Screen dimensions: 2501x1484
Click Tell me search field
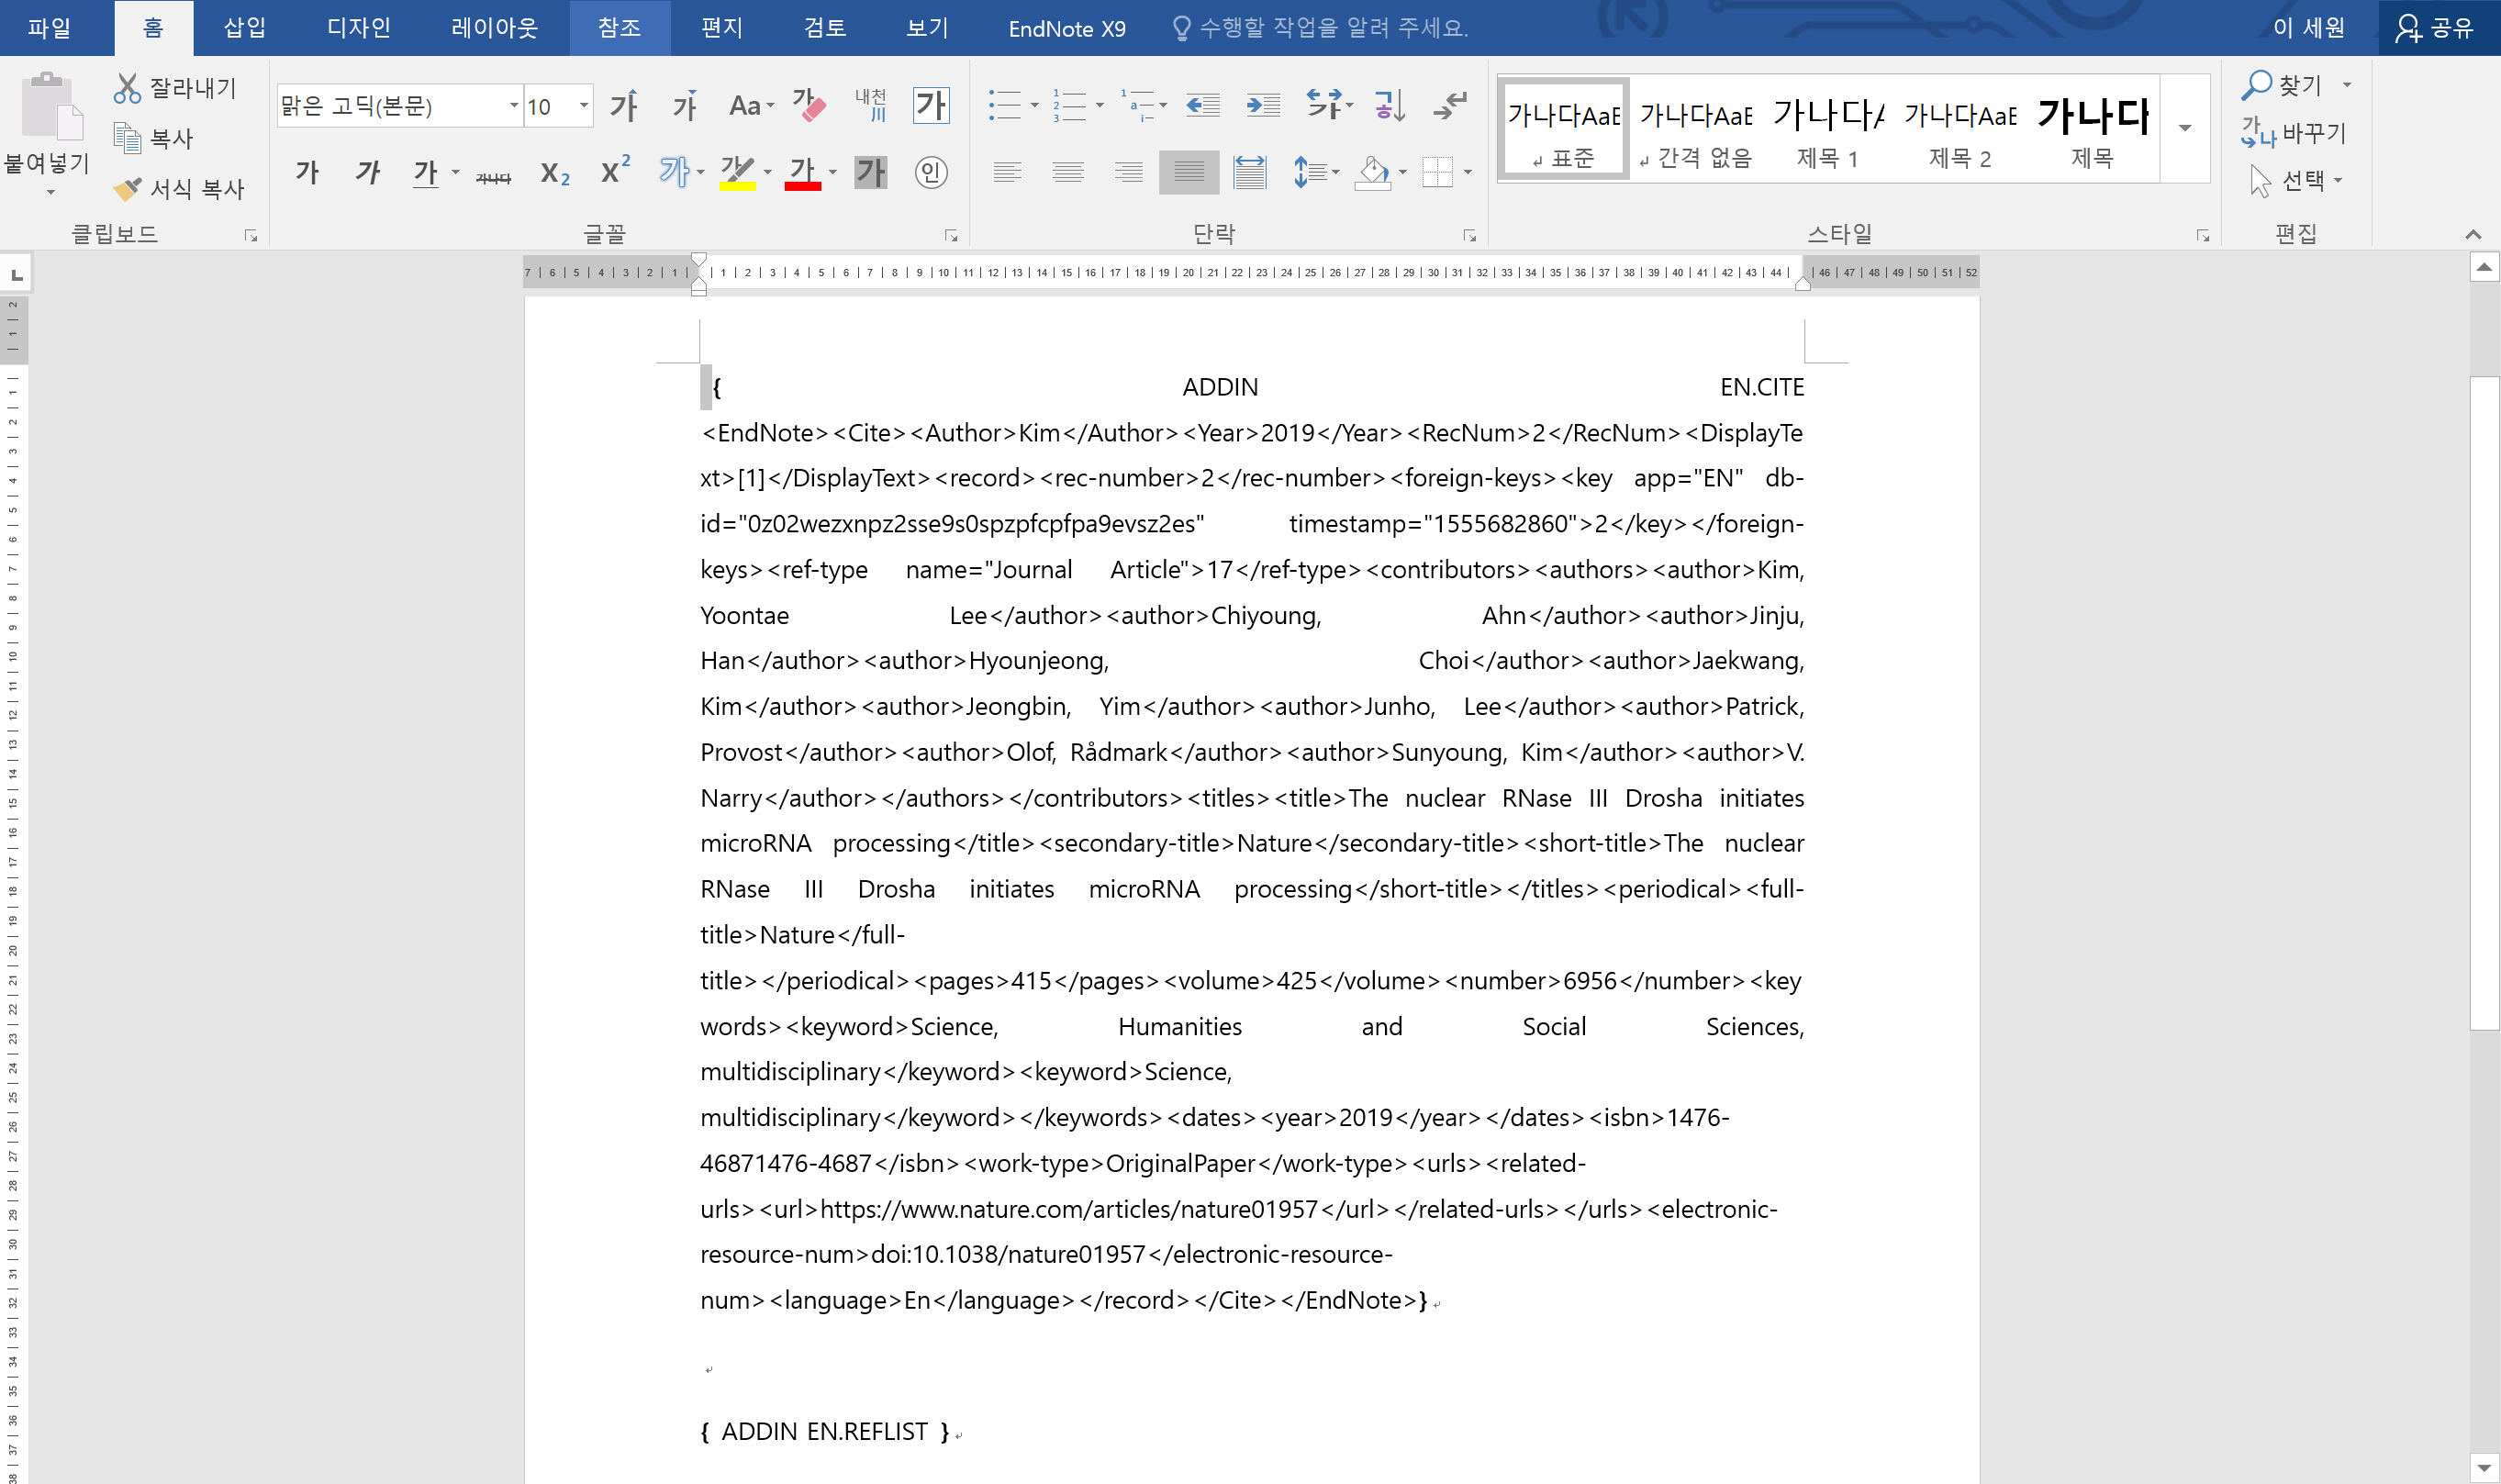pos(1320,28)
